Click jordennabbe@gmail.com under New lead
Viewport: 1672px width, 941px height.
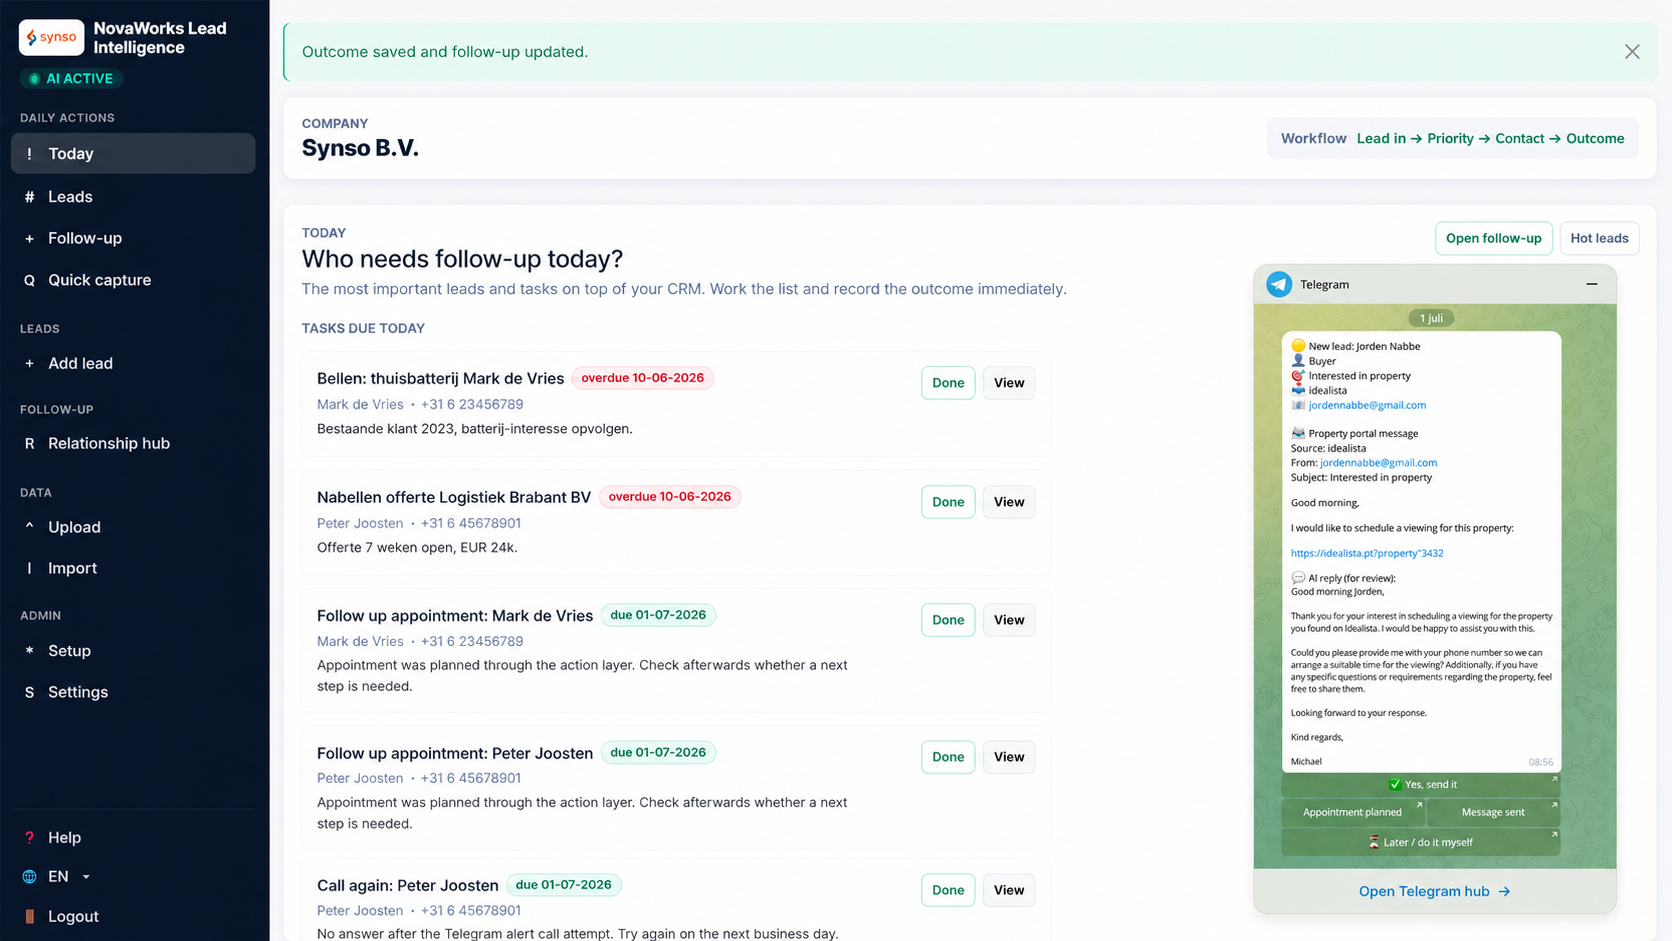(x=1367, y=405)
